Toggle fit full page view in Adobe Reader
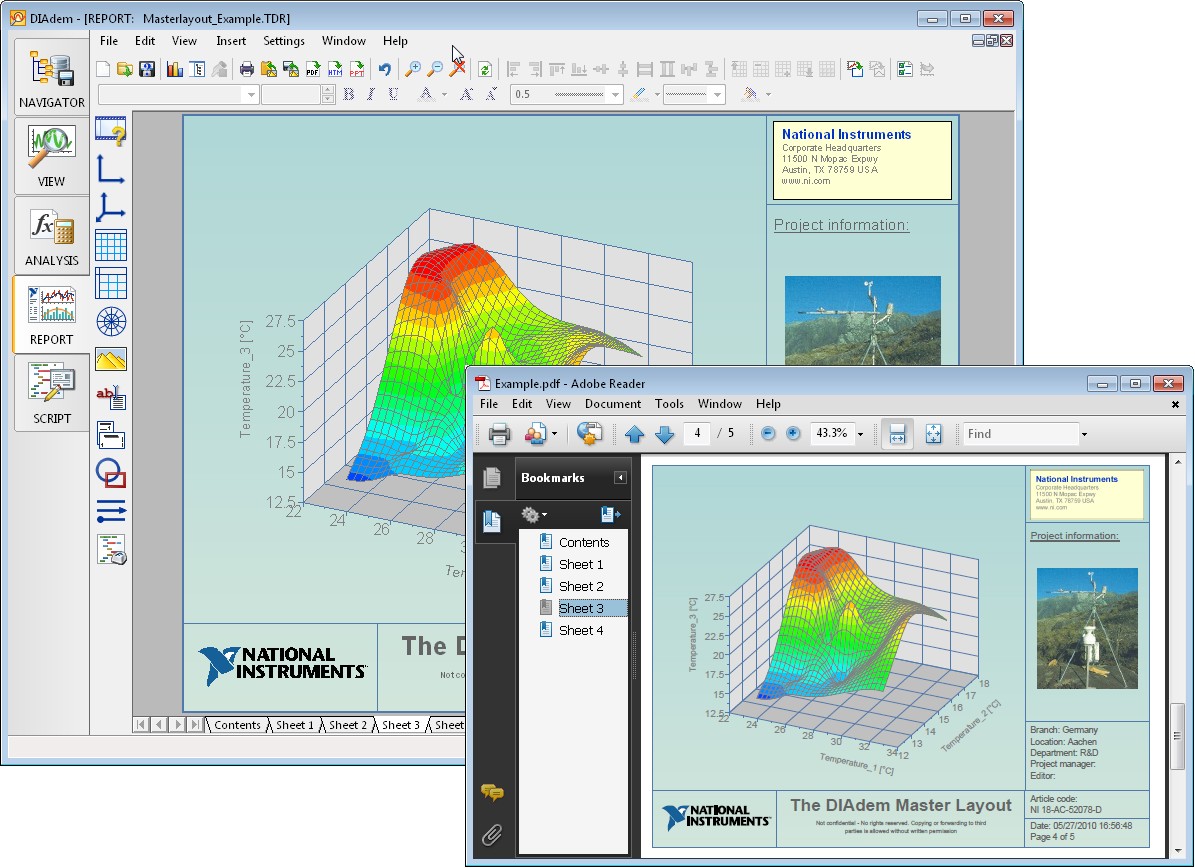Viewport: 1195px width, 868px height. pyautogui.click(x=934, y=434)
